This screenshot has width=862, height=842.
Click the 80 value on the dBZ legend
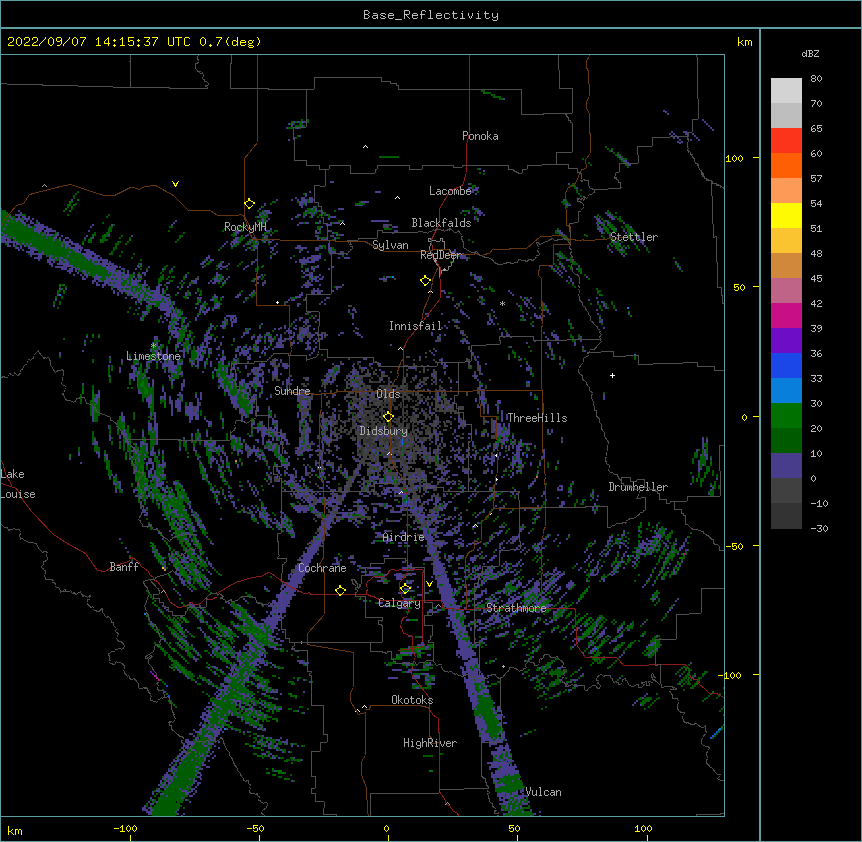pyautogui.click(x=816, y=79)
